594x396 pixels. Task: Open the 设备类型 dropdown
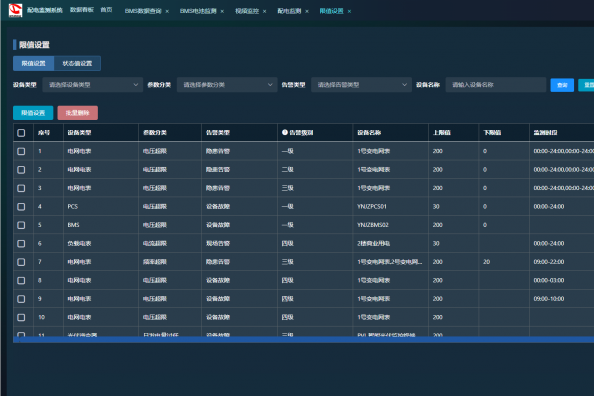[x=92, y=85]
